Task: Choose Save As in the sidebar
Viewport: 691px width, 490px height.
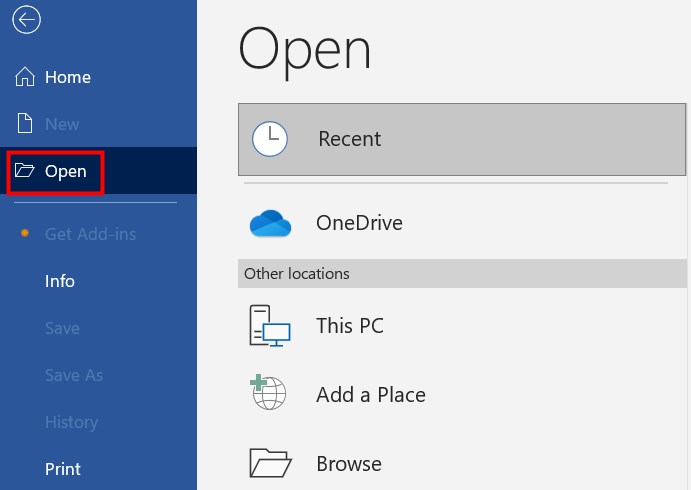Action: coord(74,375)
